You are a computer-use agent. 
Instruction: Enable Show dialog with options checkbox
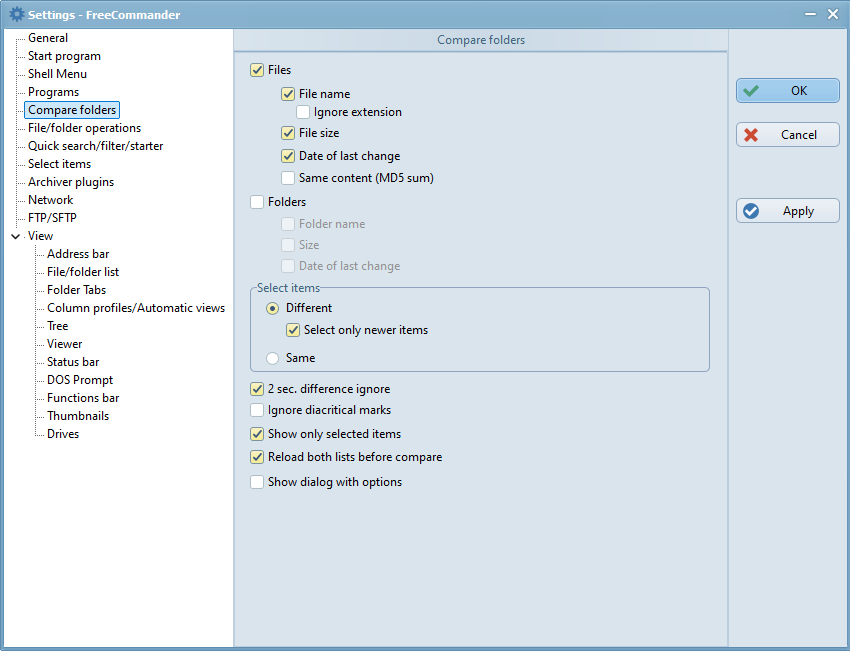tap(257, 482)
